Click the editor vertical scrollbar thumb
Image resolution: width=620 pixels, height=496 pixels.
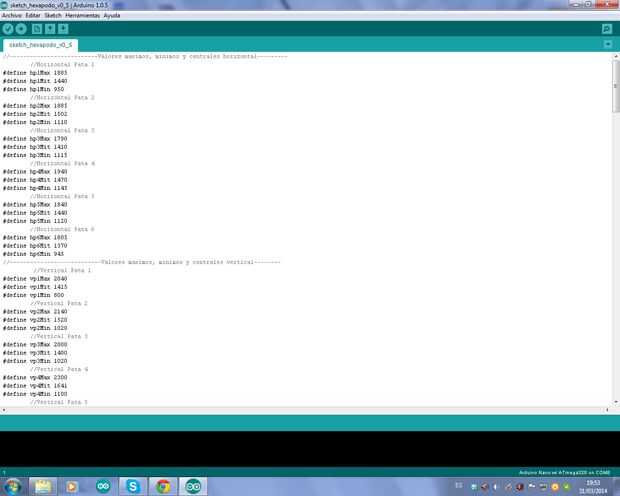[616, 87]
